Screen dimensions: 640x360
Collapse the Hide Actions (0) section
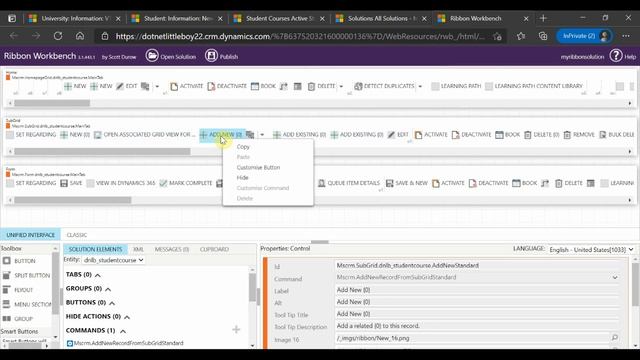pos(127,317)
